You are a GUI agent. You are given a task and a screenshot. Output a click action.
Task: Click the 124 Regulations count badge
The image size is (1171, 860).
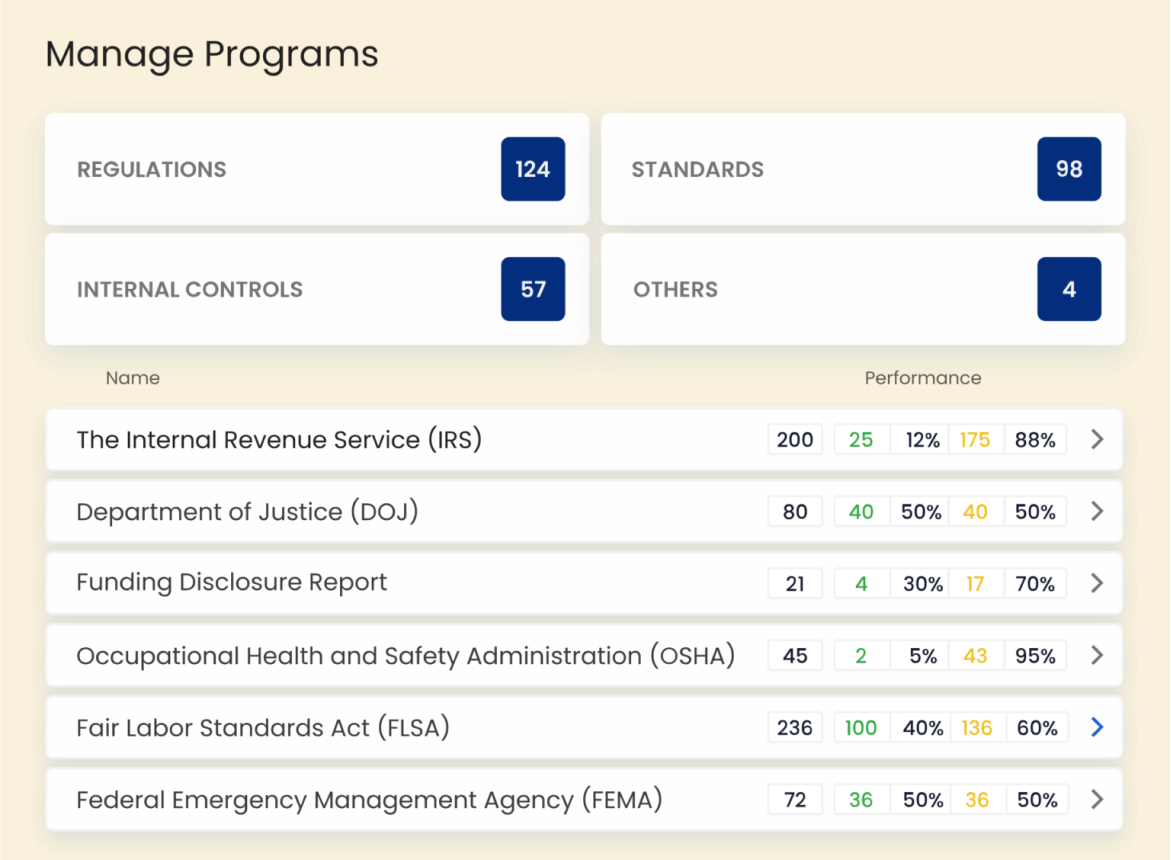click(532, 169)
